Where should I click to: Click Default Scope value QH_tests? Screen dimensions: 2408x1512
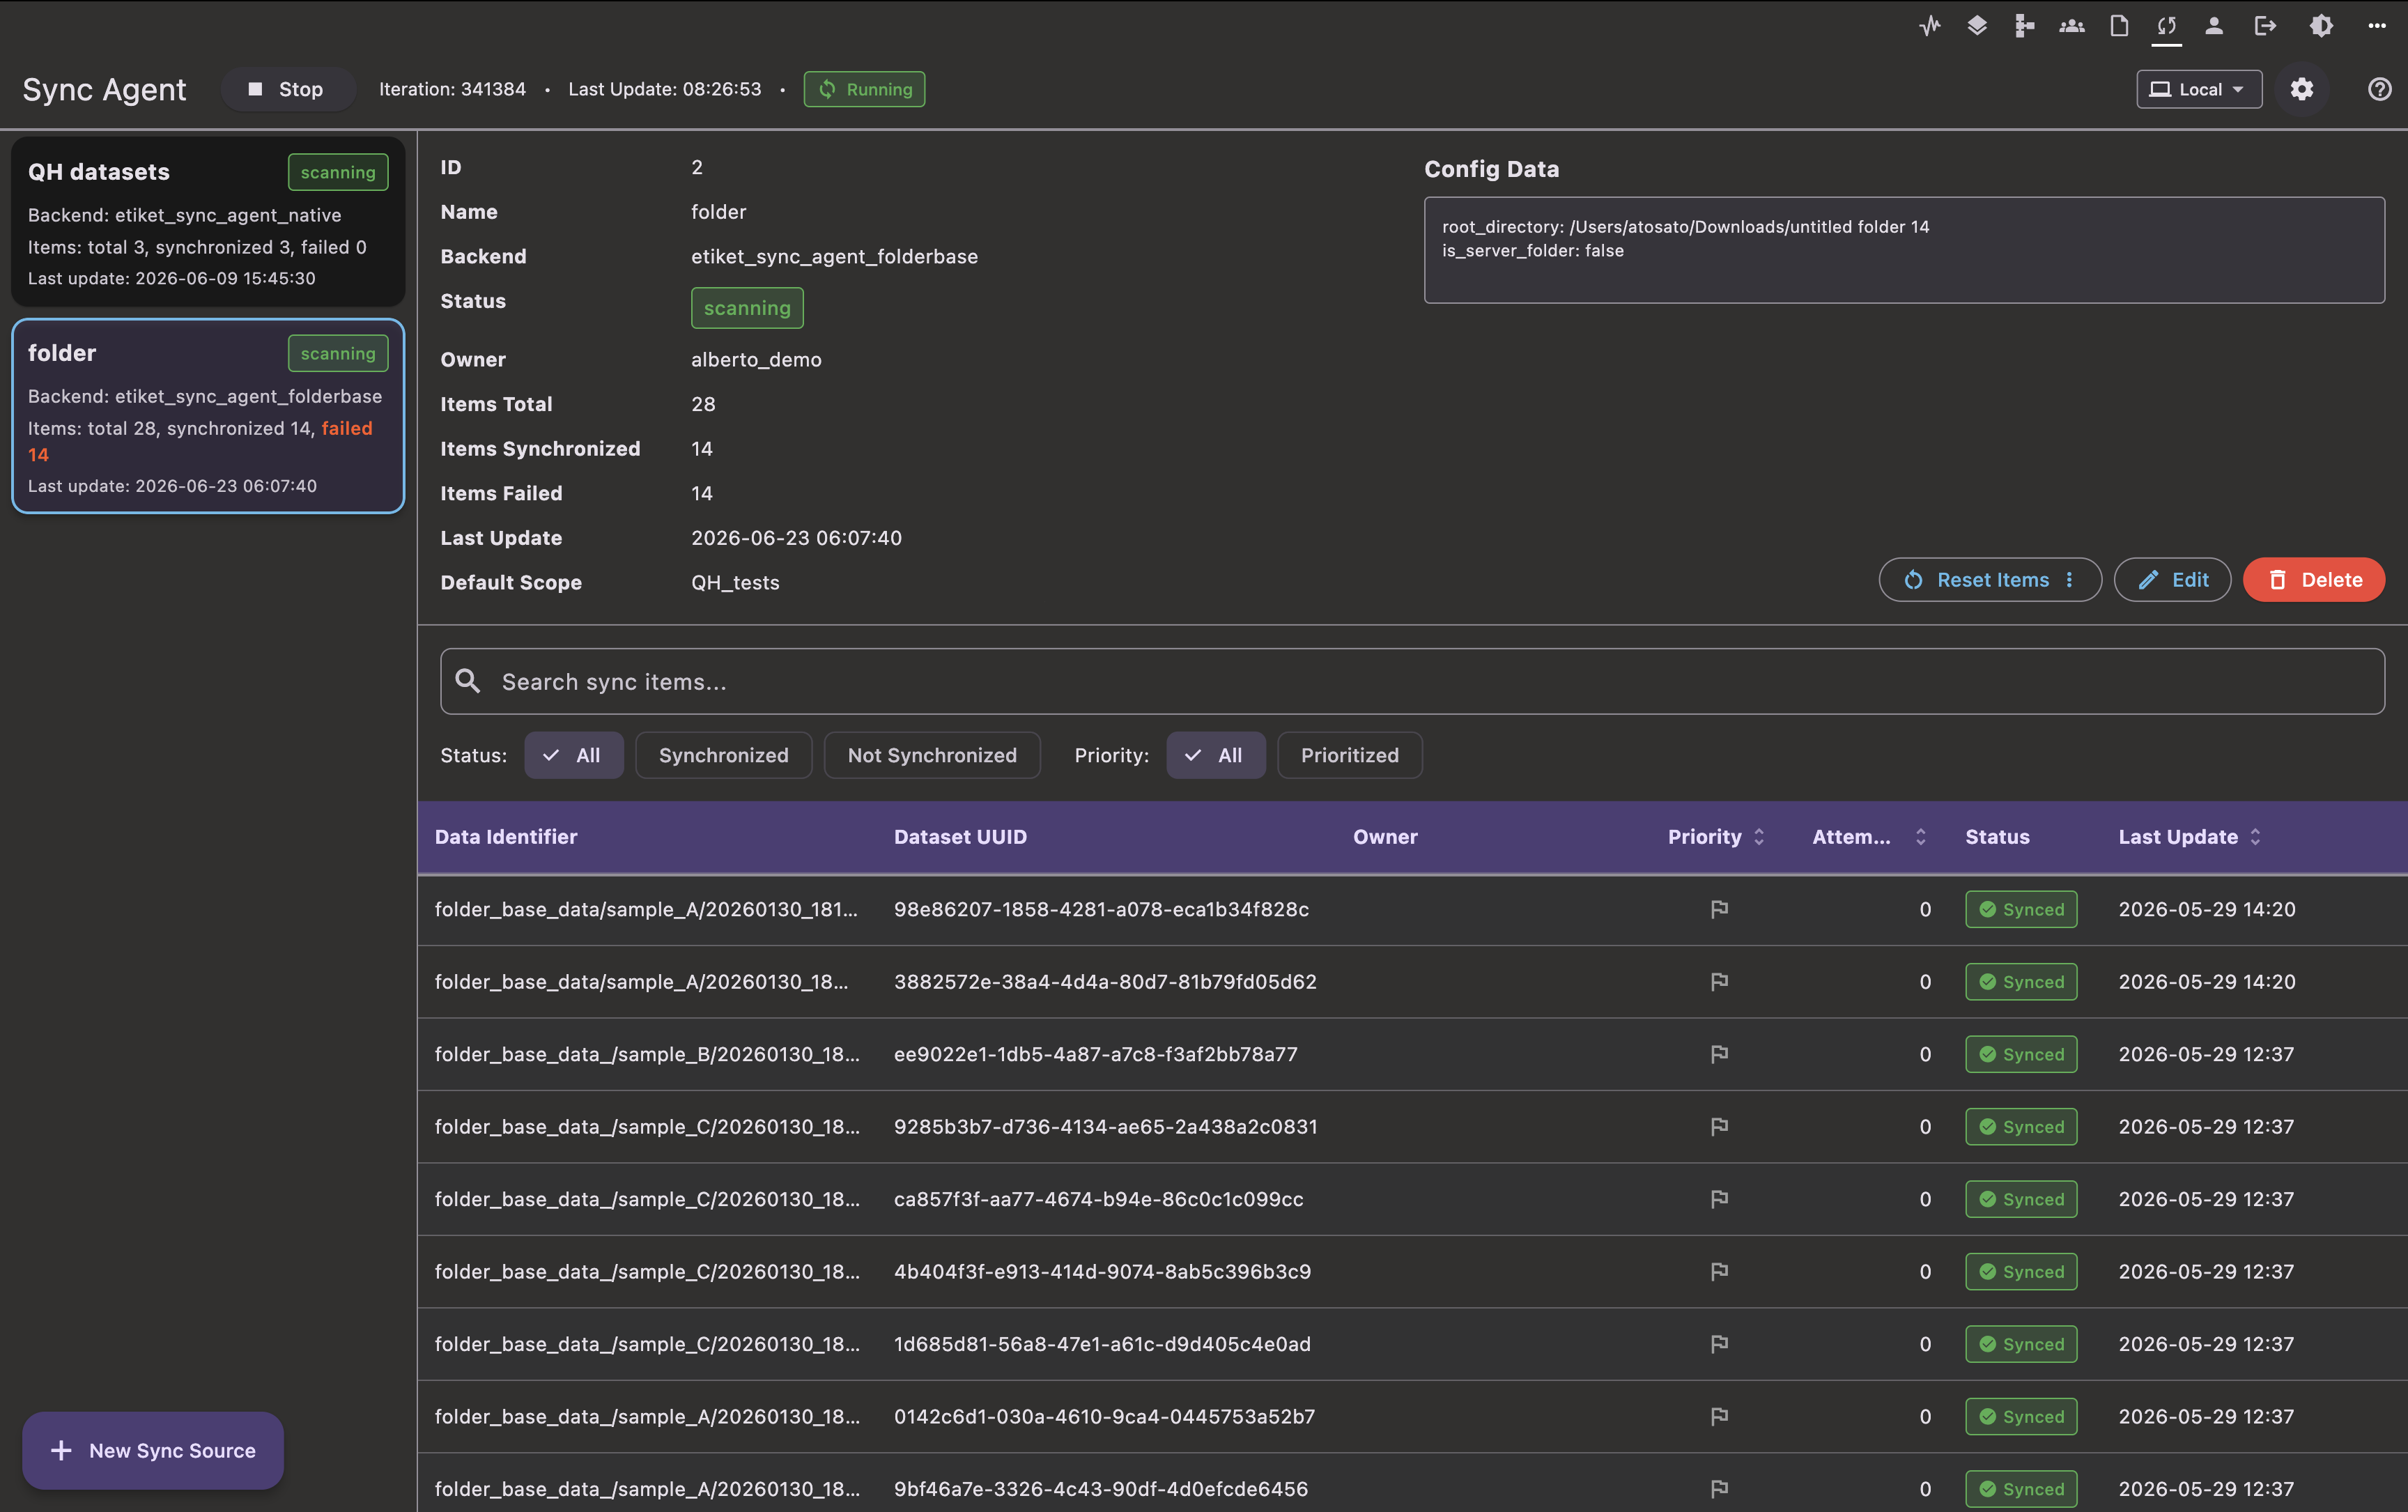tap(735, 582)
